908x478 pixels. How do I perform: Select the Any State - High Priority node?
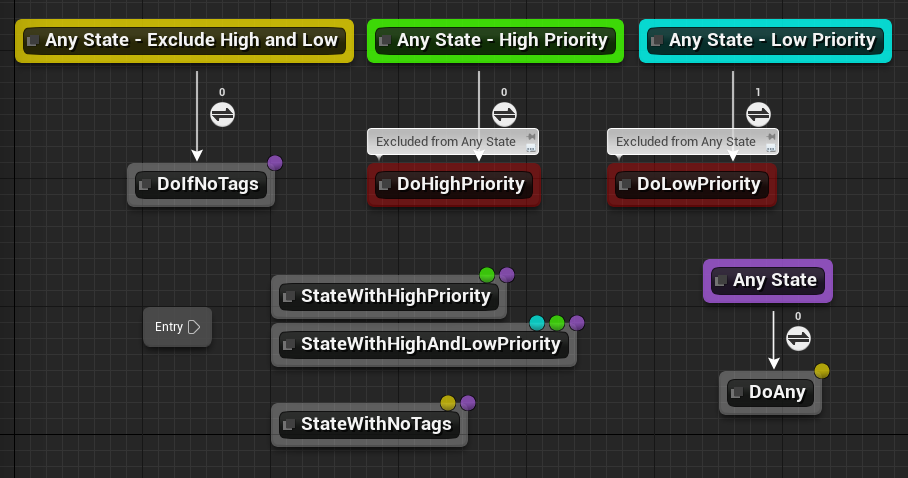(x=494, y=41)
